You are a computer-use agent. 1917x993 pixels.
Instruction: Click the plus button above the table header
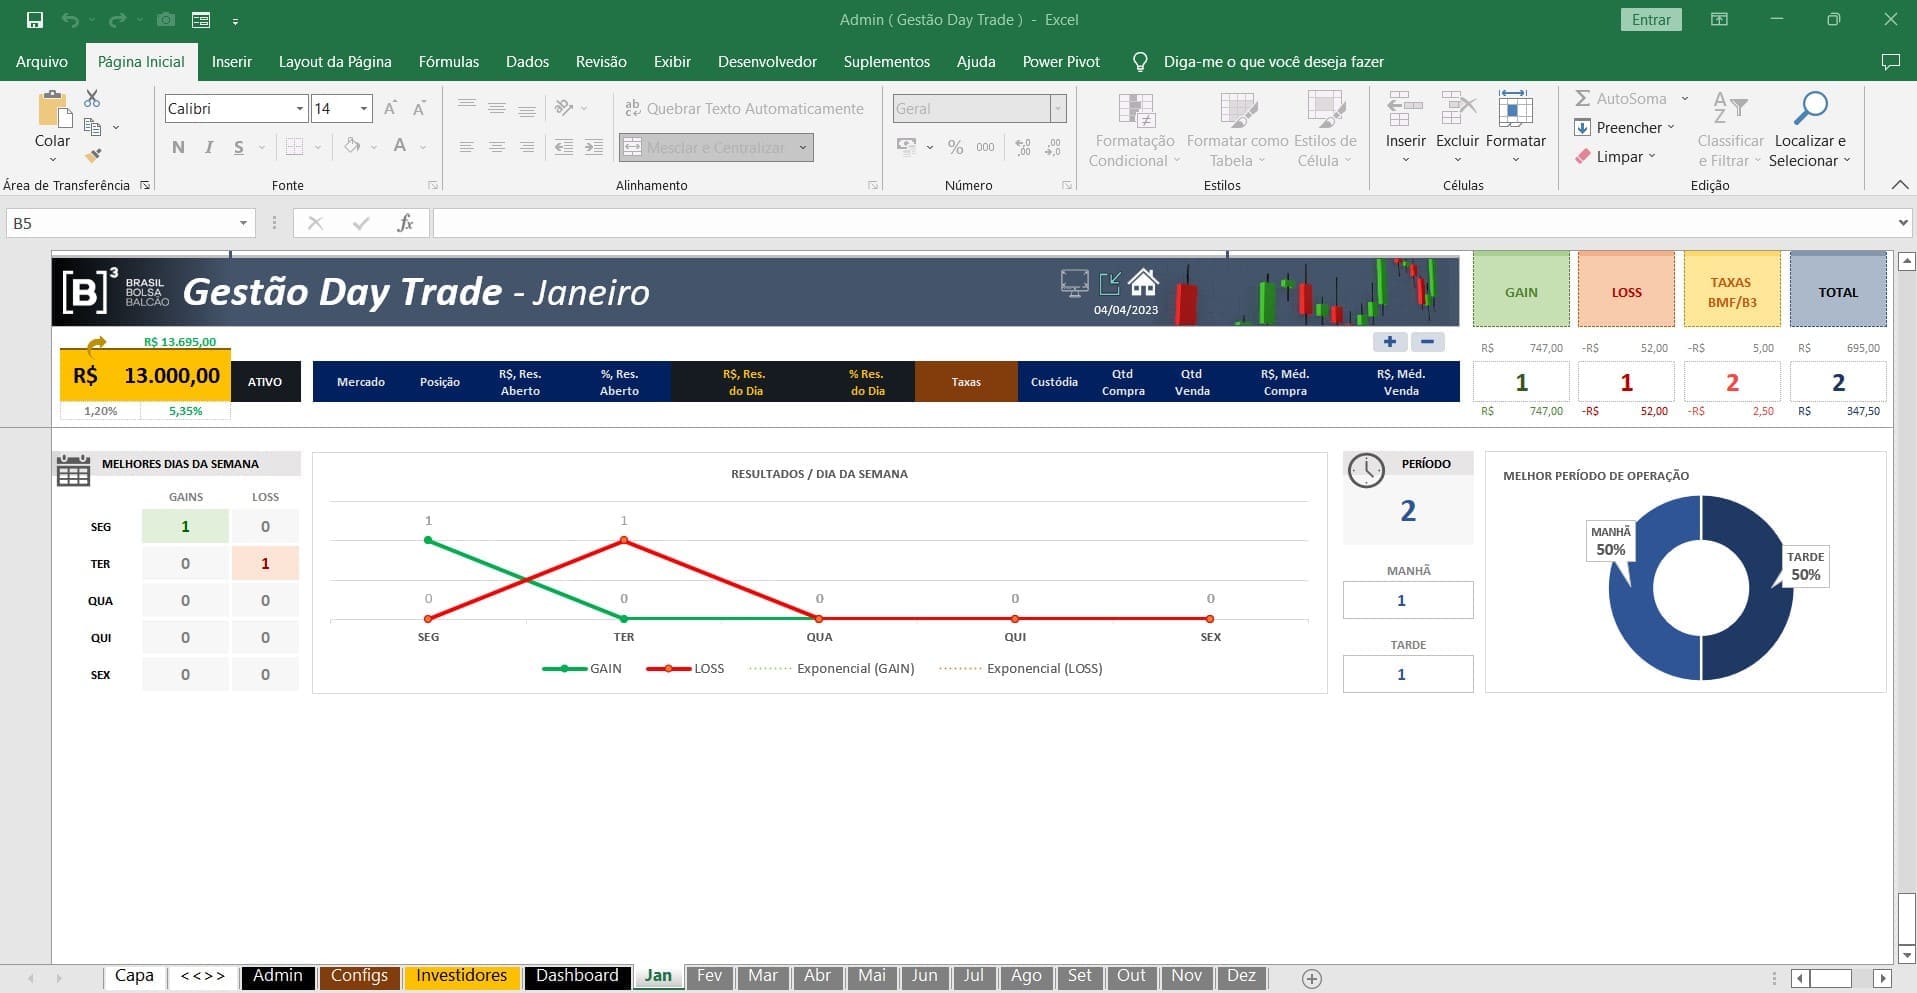(x=1390, y=342)
